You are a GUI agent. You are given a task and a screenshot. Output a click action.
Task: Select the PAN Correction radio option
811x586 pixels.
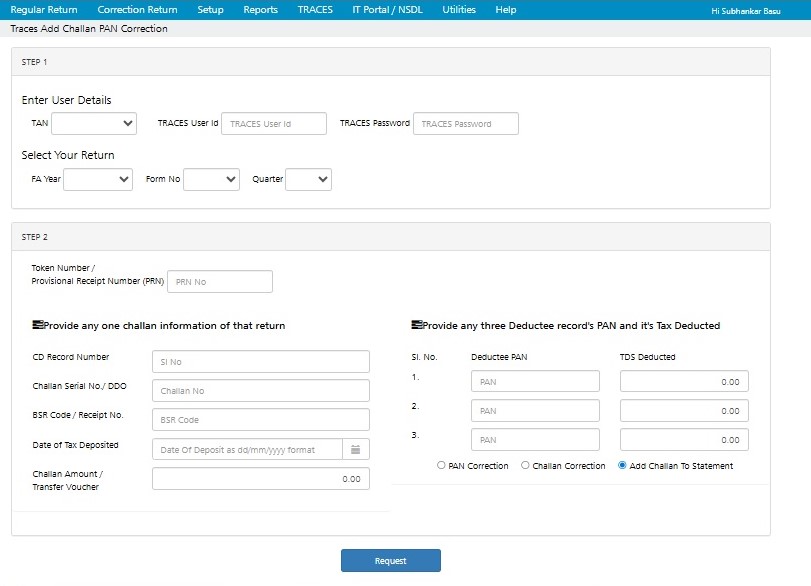click(443, 466)
